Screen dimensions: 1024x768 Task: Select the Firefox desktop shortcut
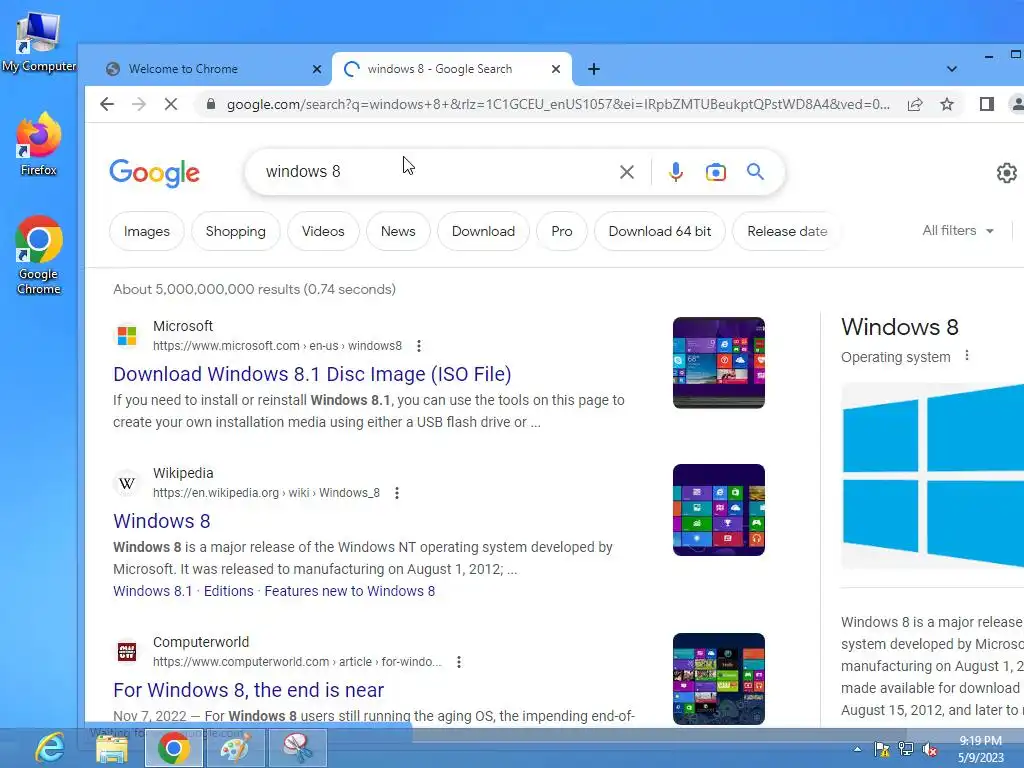coord(39,144)
